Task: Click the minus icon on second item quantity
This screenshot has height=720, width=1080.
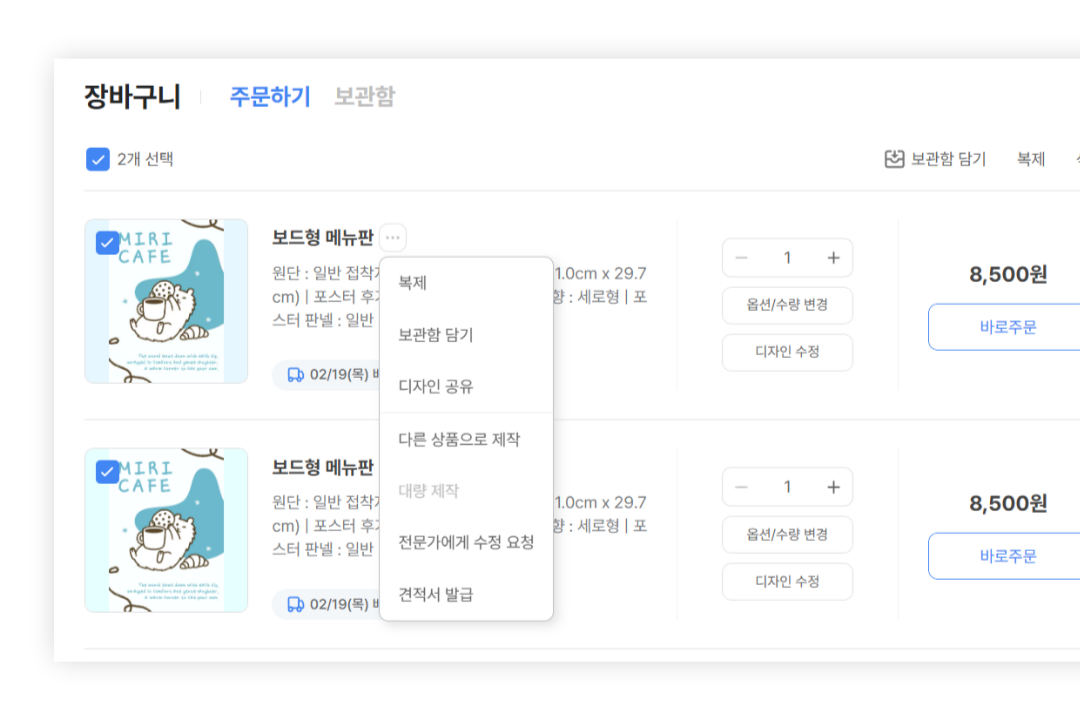Action: pyautogui.click(x=741, y=486)
